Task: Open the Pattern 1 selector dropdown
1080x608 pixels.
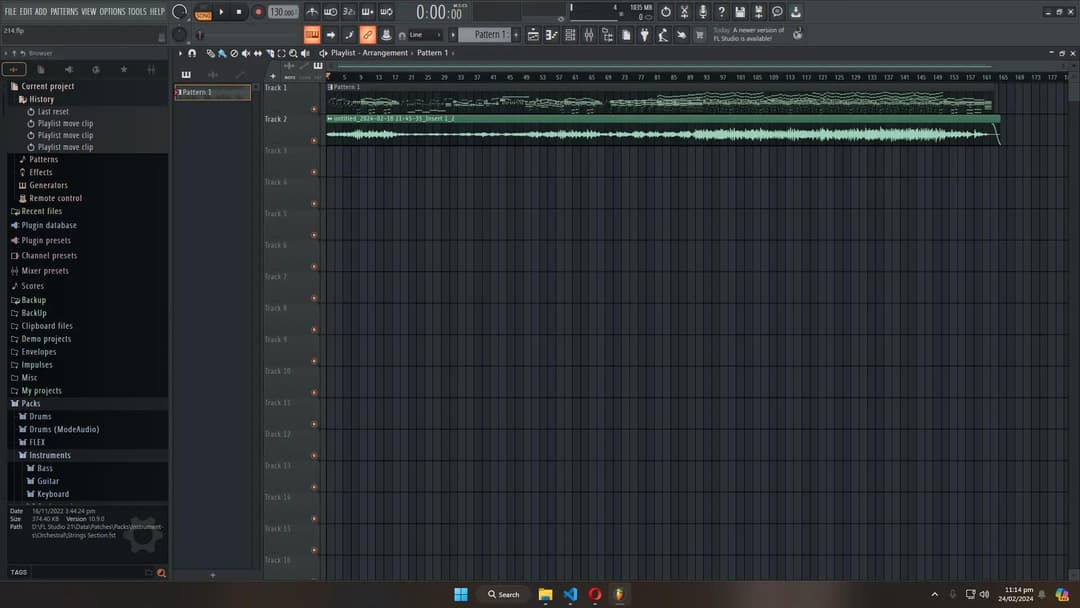Action: 487,35
